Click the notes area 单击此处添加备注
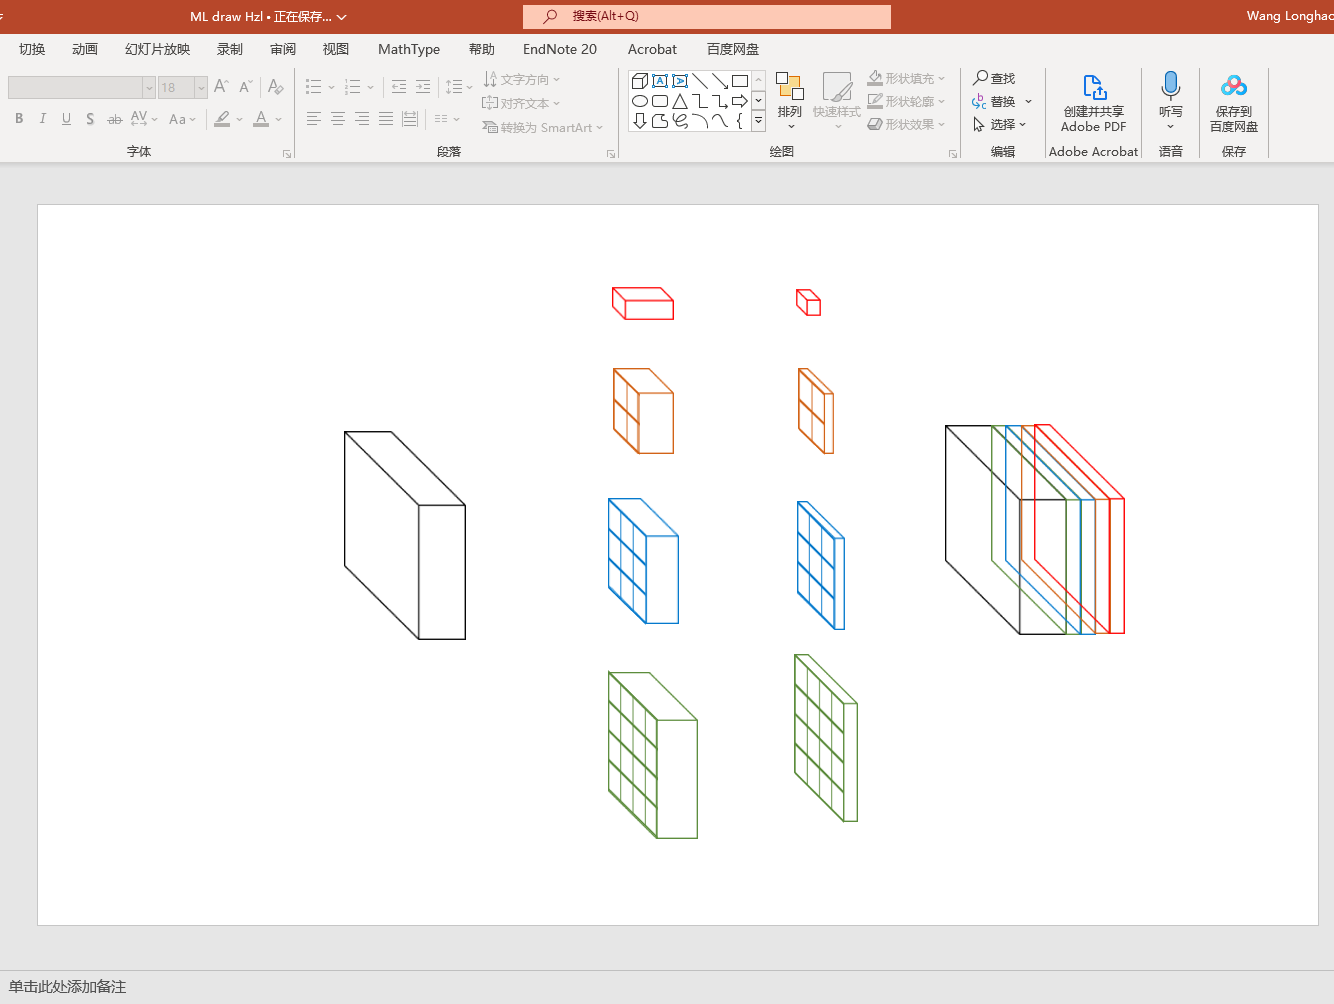The width and height of the screenshot is (1334, 1004). 68,987
